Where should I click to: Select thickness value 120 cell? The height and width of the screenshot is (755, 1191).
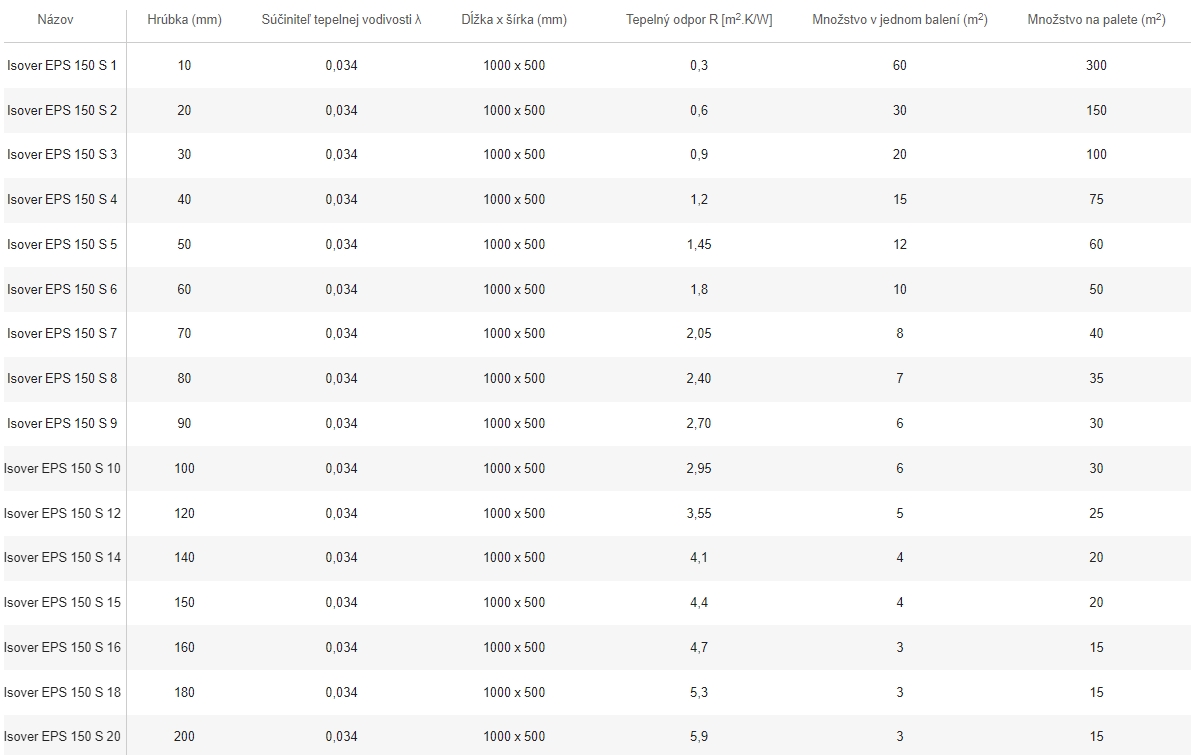(x=185, y=513)
